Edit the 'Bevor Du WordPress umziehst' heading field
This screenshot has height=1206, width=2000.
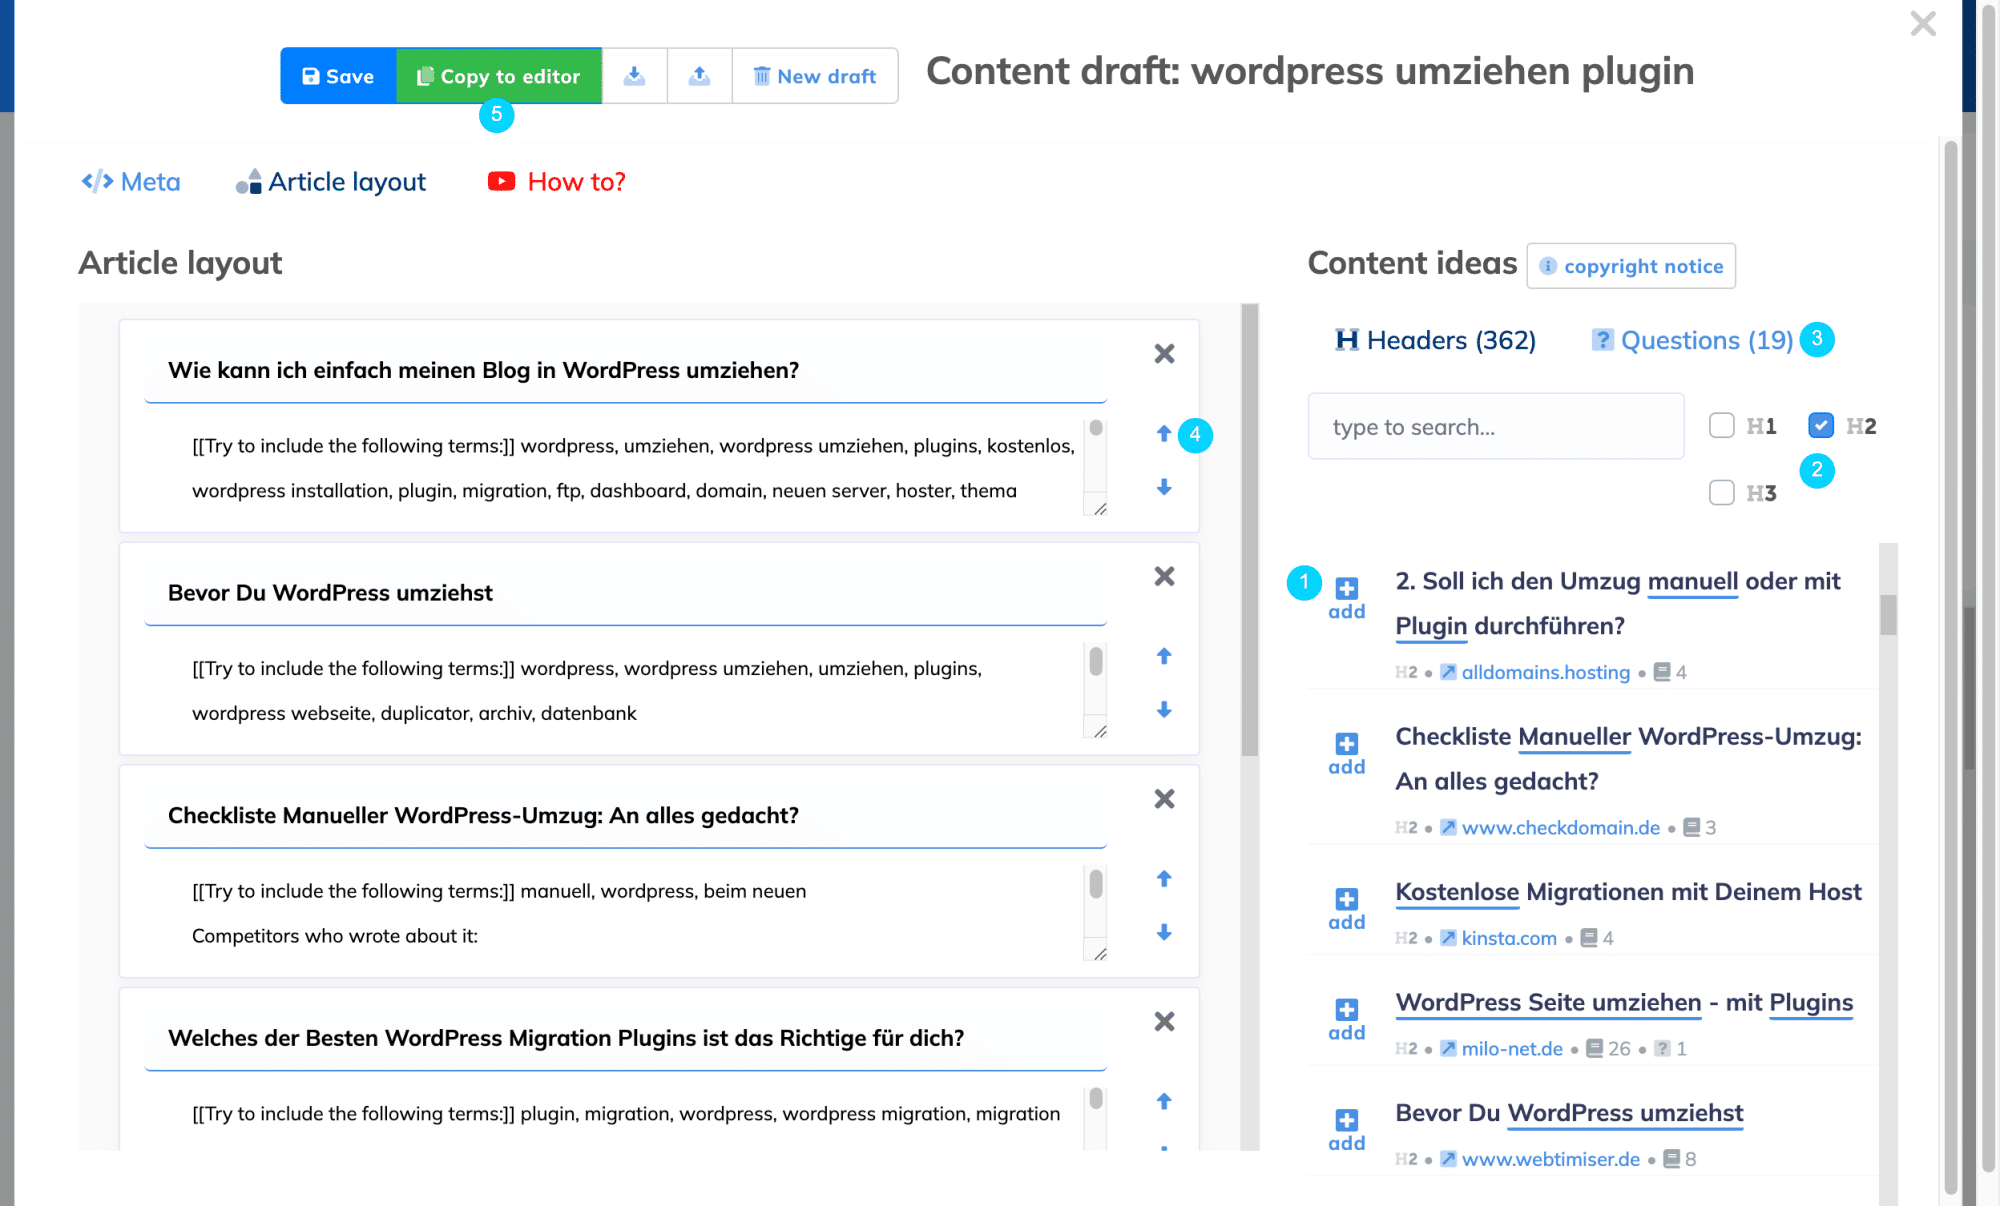[x=626, y=593]
